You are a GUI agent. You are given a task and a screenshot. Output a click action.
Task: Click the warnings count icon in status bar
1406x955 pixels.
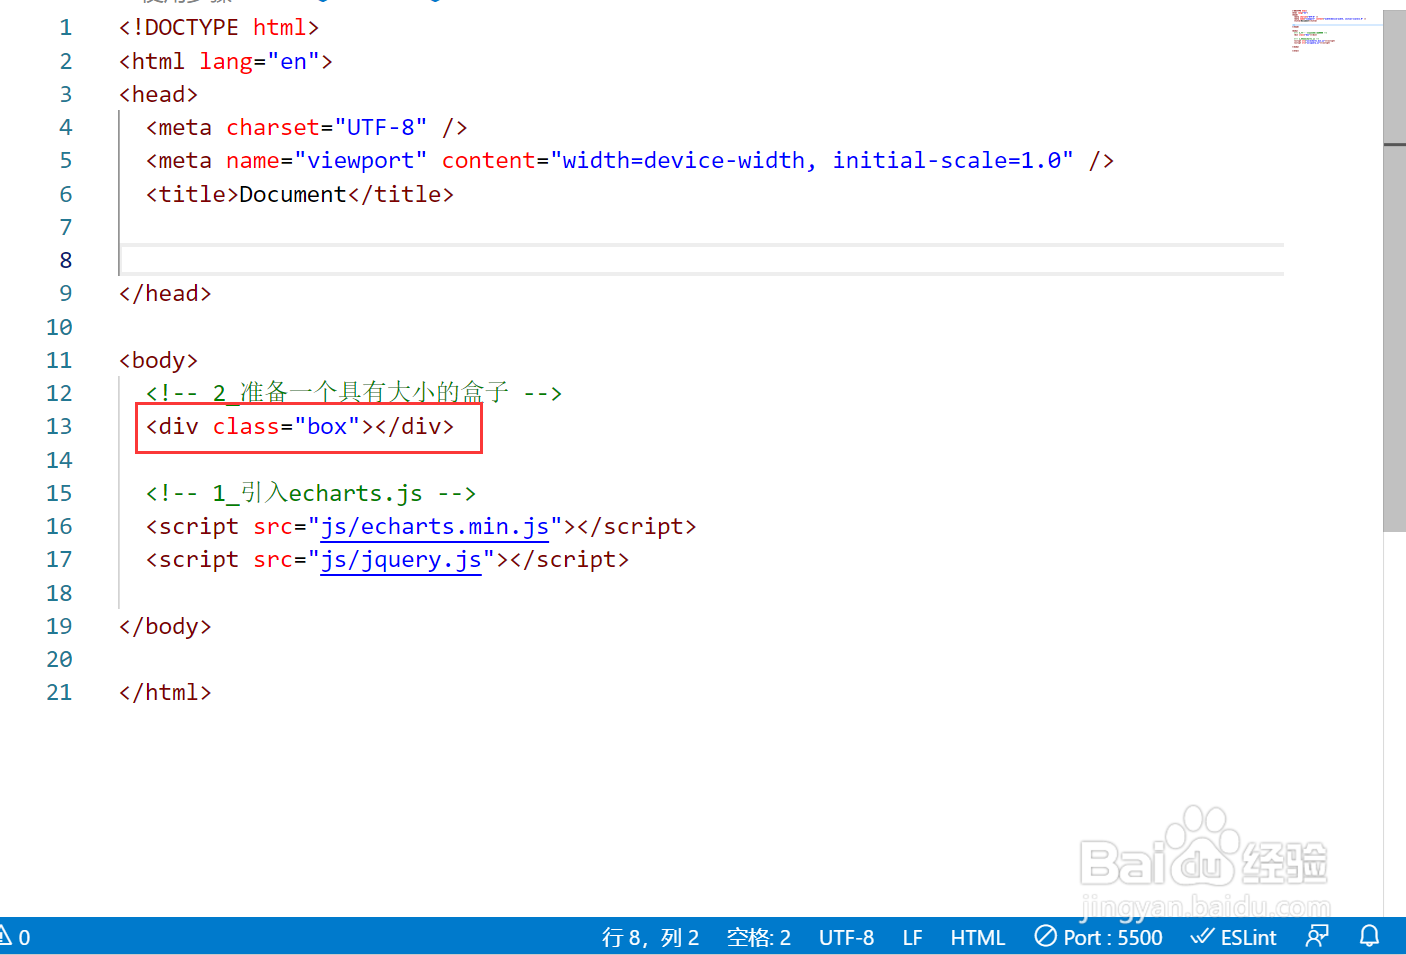(x=14, y=937)
